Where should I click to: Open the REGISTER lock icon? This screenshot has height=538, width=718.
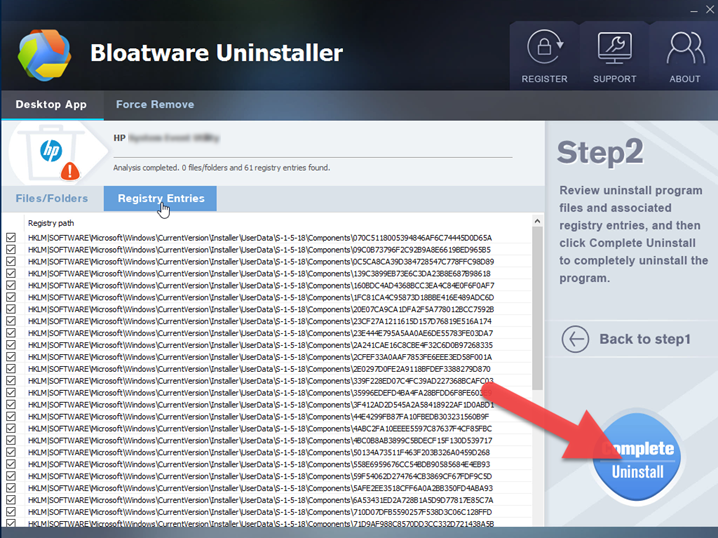point(544,47)
